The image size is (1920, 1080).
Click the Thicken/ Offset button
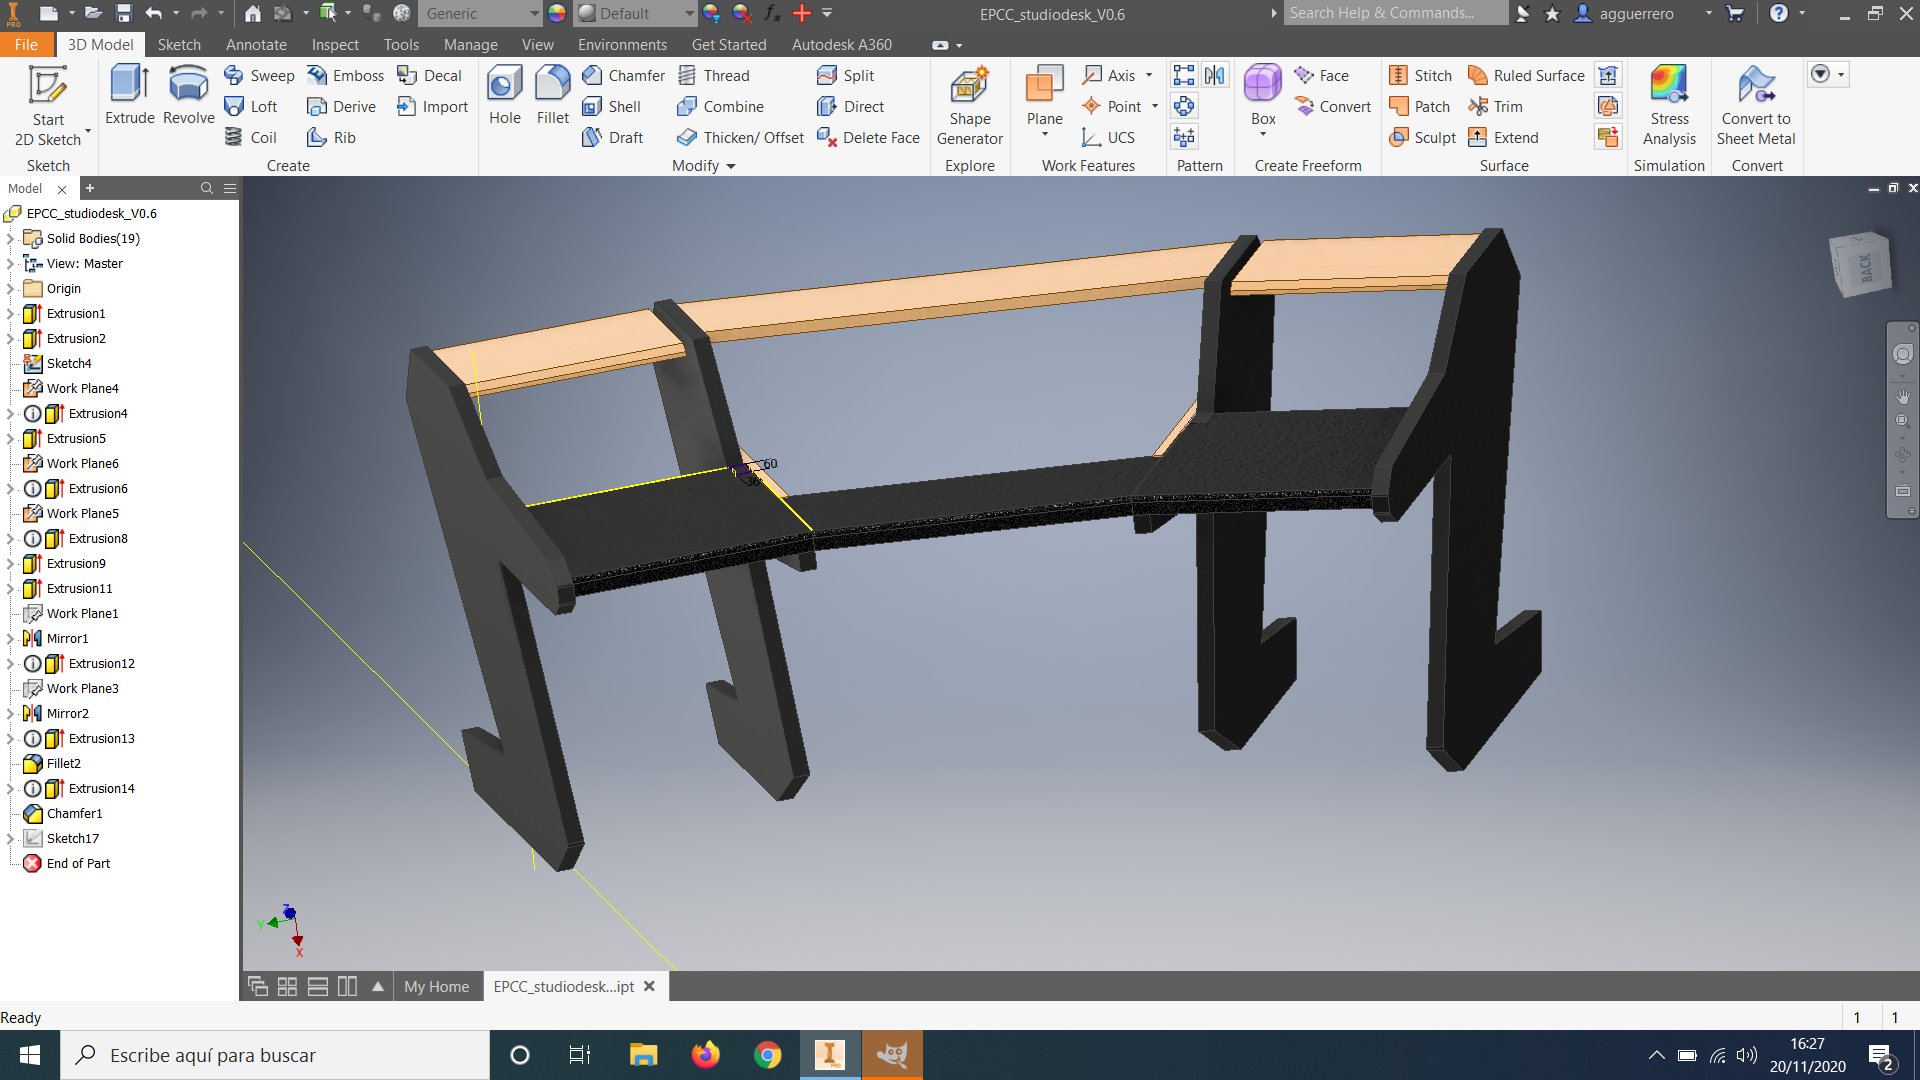(x=740, y=138)
